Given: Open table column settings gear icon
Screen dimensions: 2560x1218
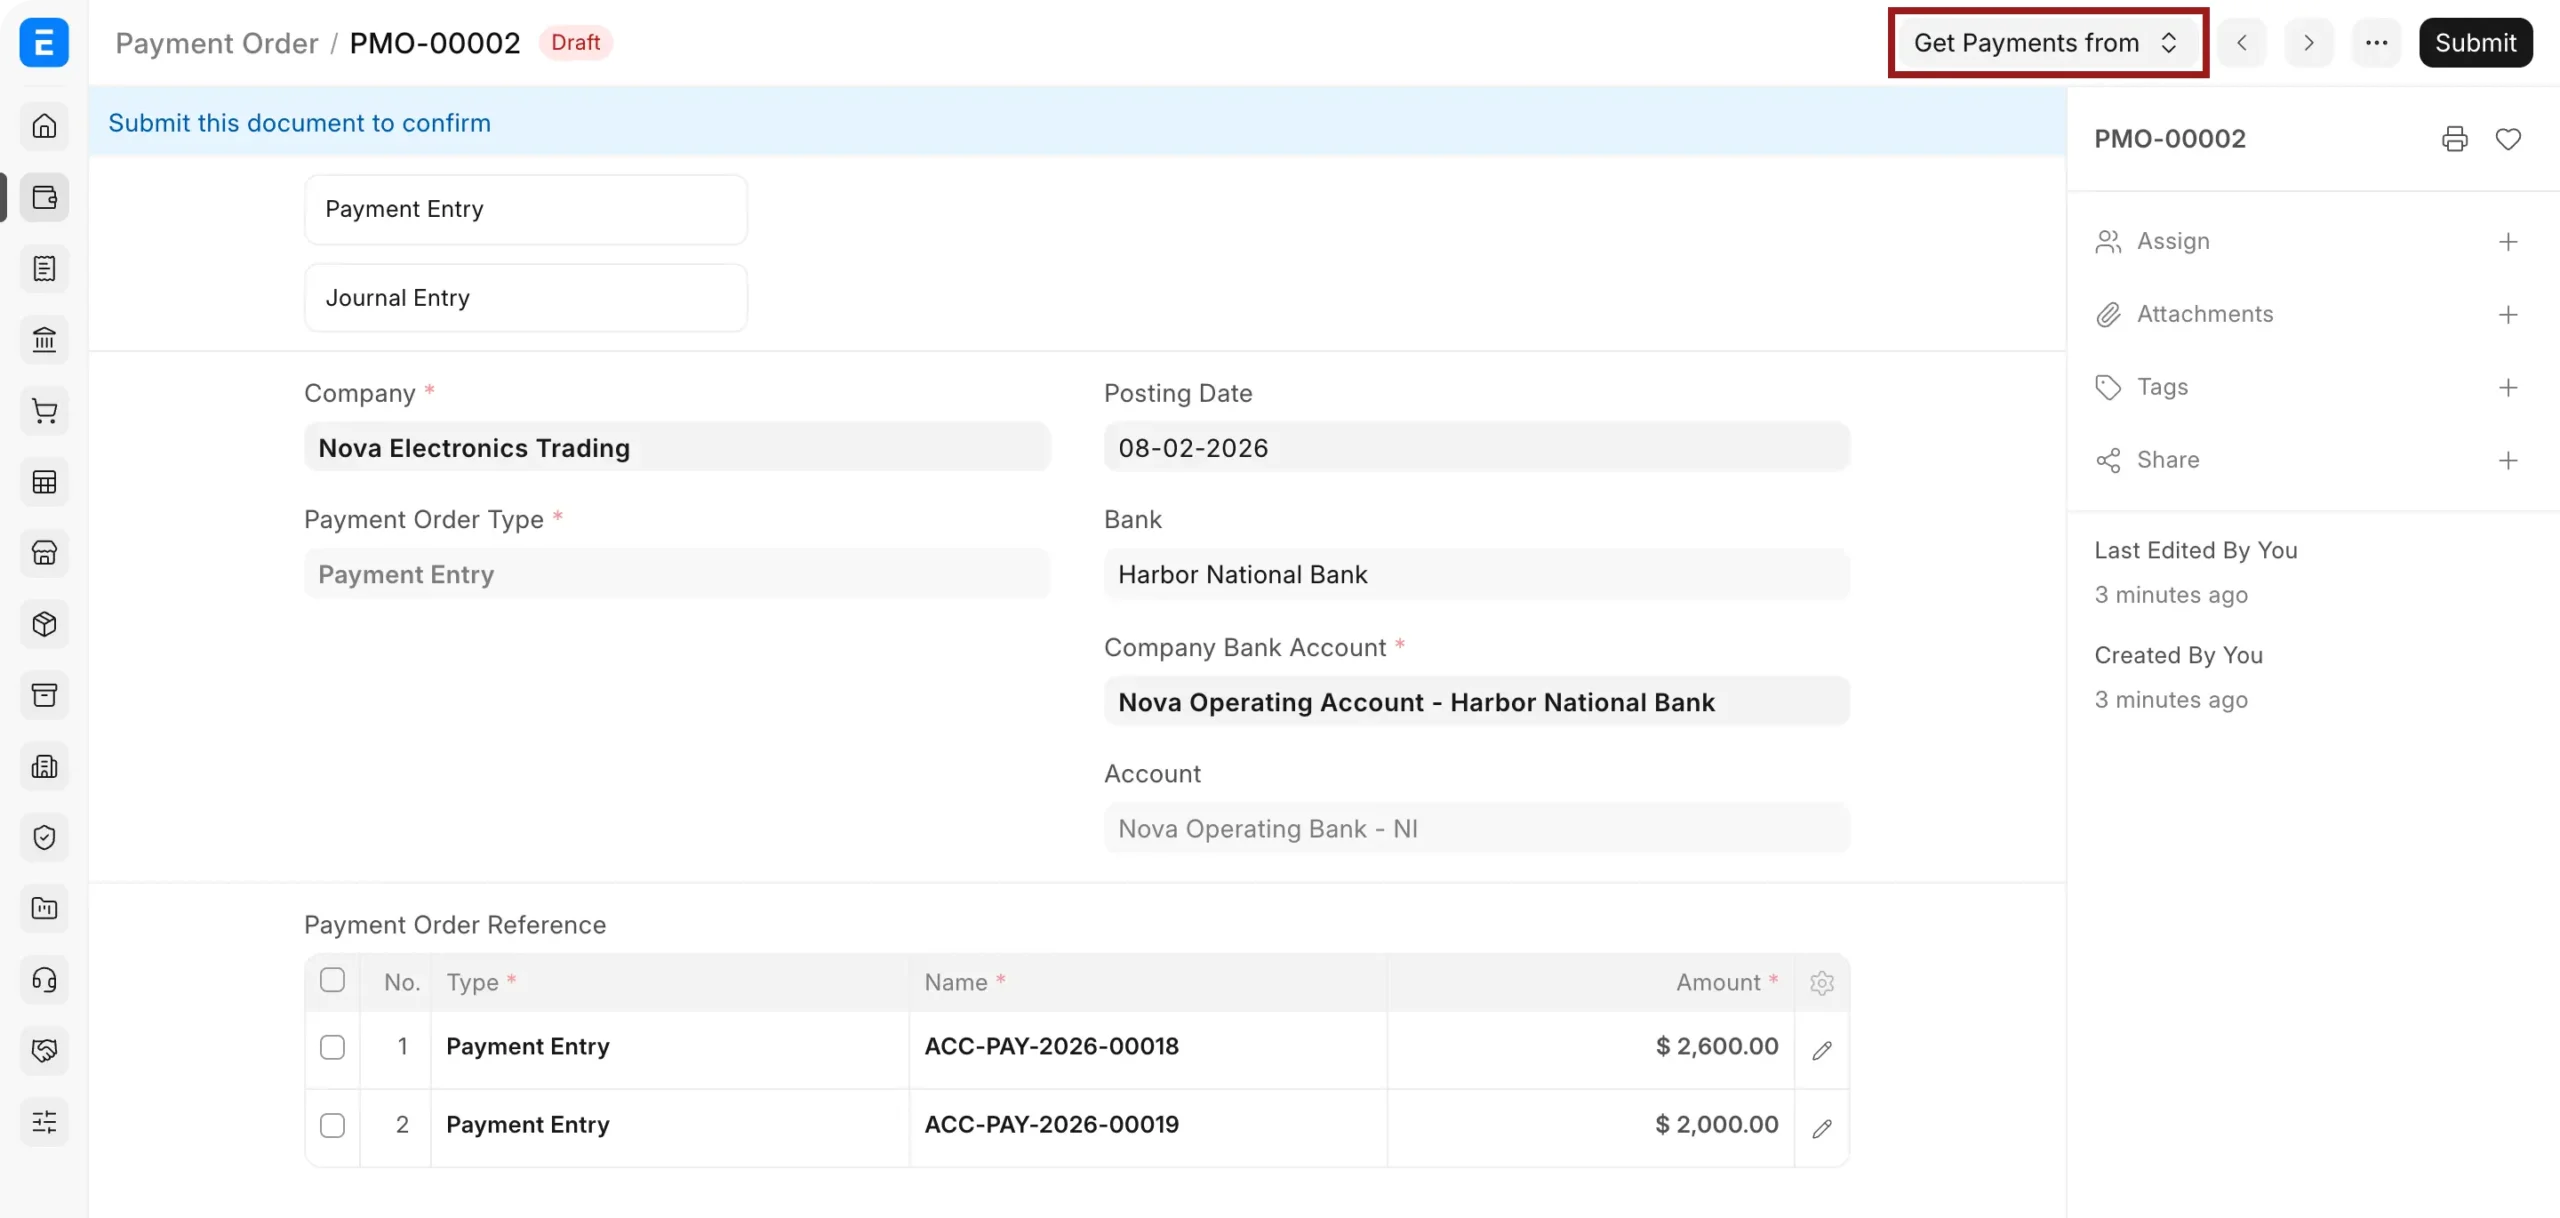Looking at the screenshot, I should [1822, 983].
